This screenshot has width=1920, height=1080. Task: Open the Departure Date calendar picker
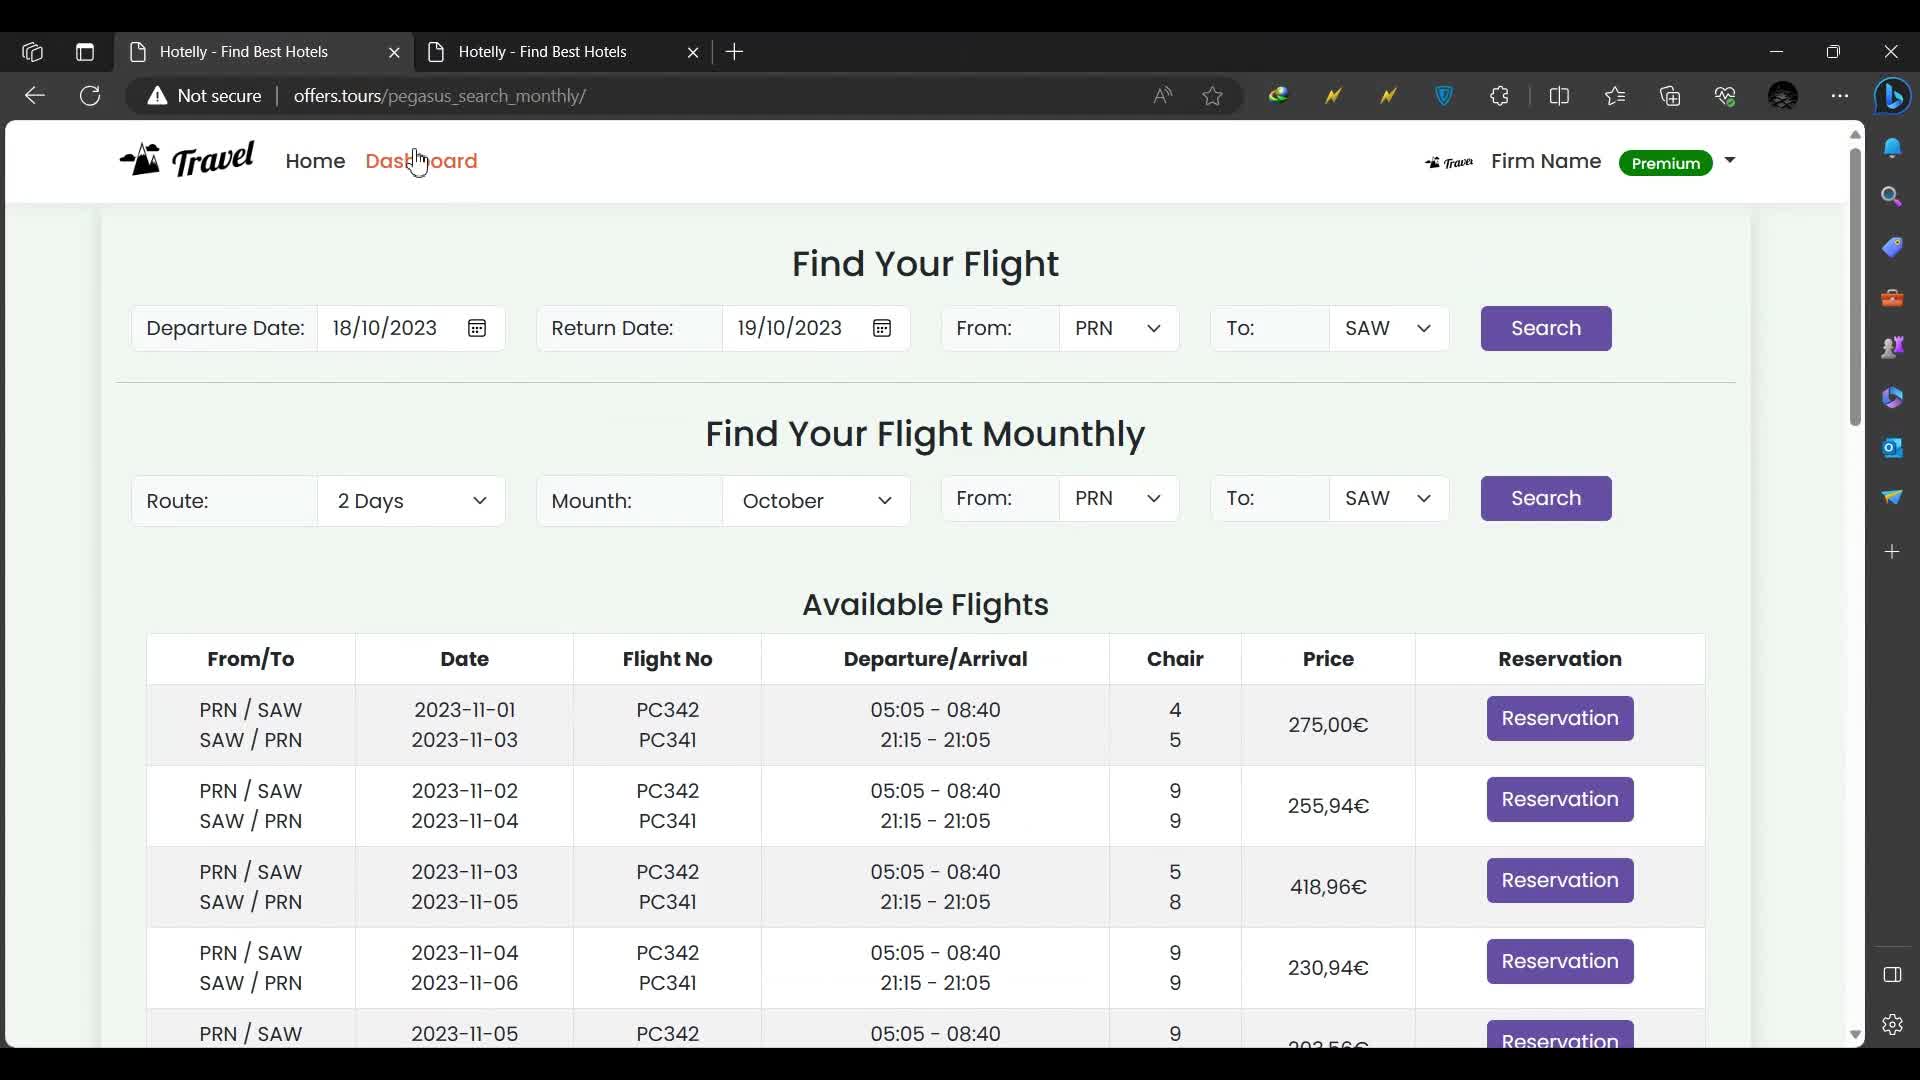pos(477,329)
